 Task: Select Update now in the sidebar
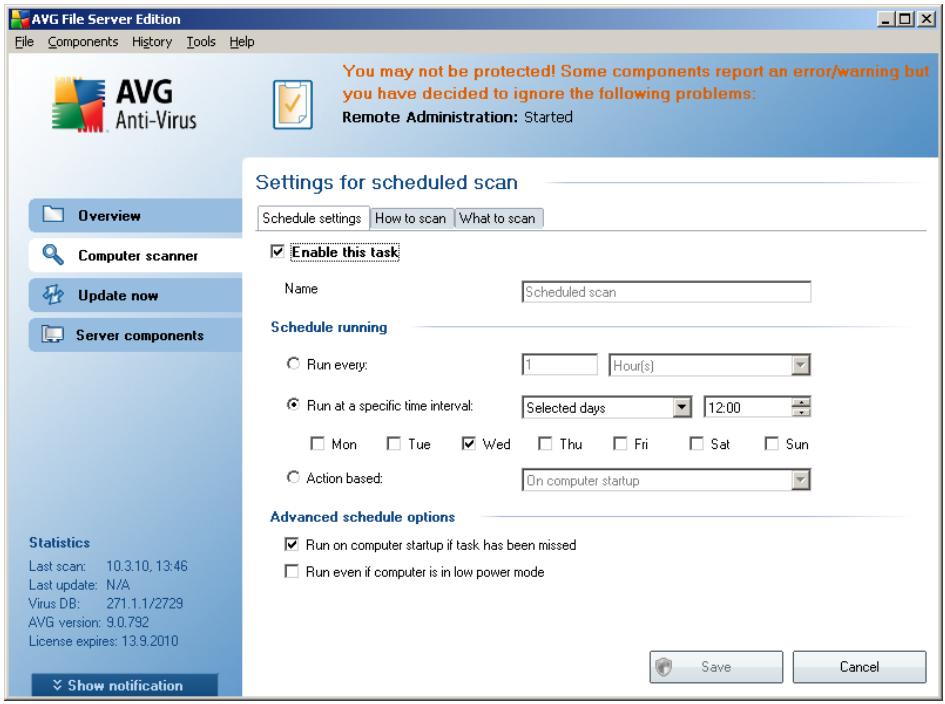pos(135,295)
